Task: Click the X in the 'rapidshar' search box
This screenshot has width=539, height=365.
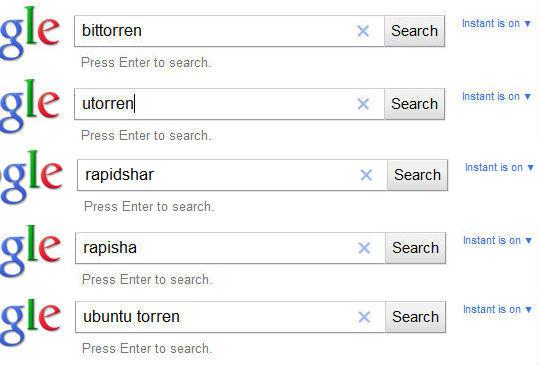Action: tap(366, 175)
